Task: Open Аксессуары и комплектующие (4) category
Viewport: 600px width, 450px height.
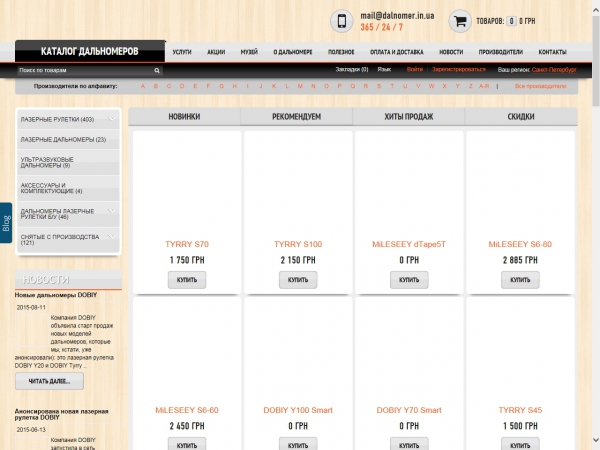Action: point(68,188)
